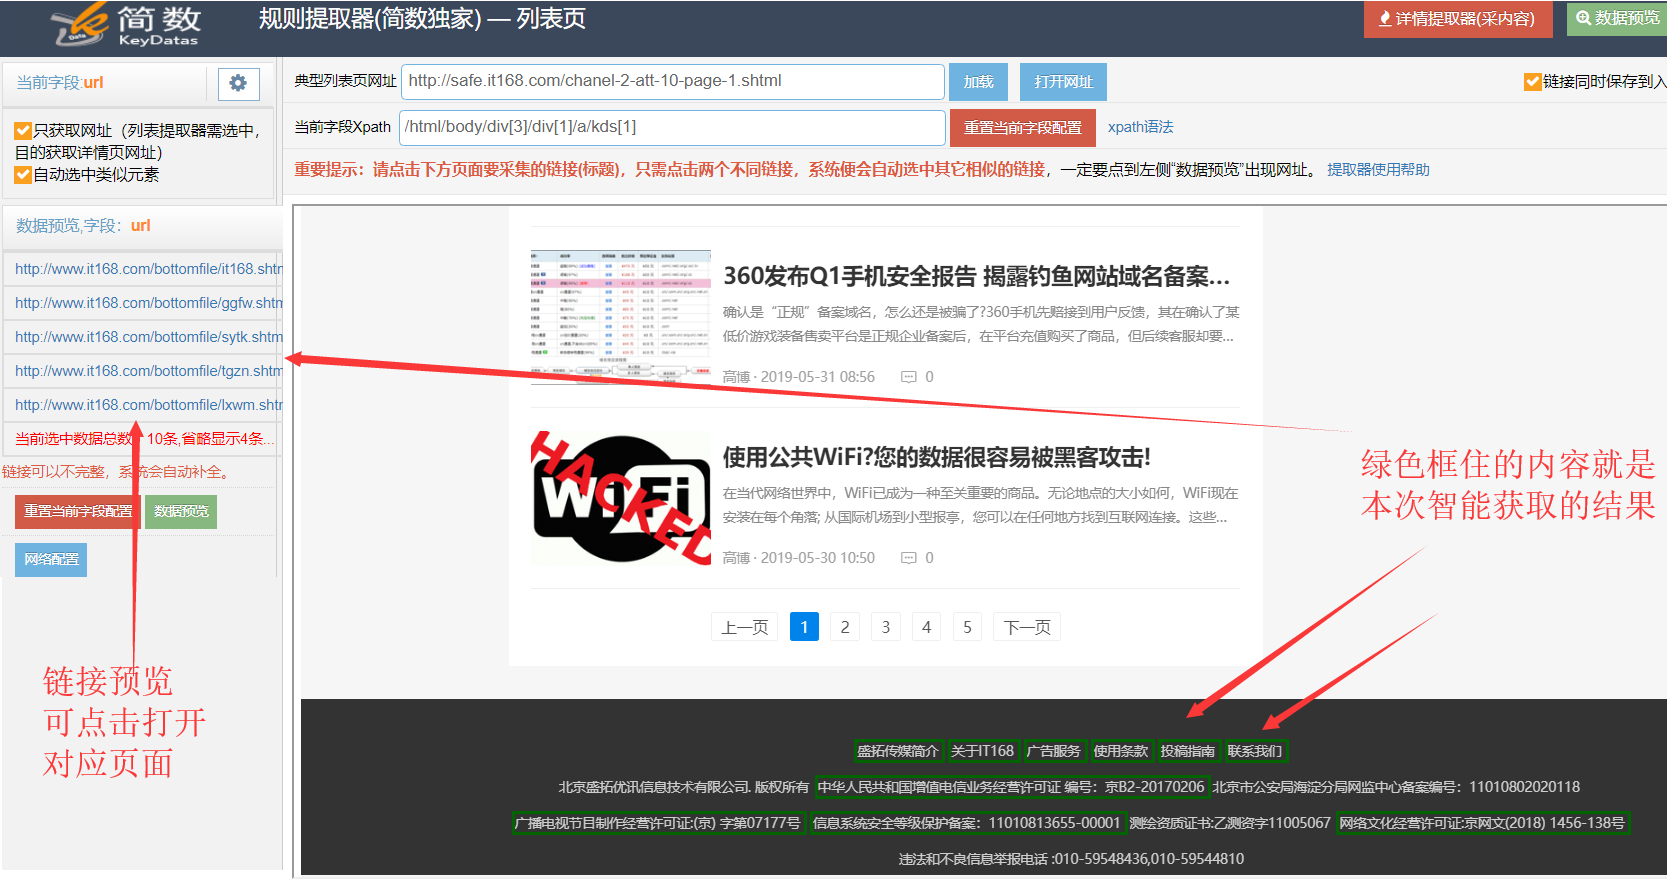Go to the next page 下一页
This screenshot has height=880, width=1667.
tap(1027, 627)
